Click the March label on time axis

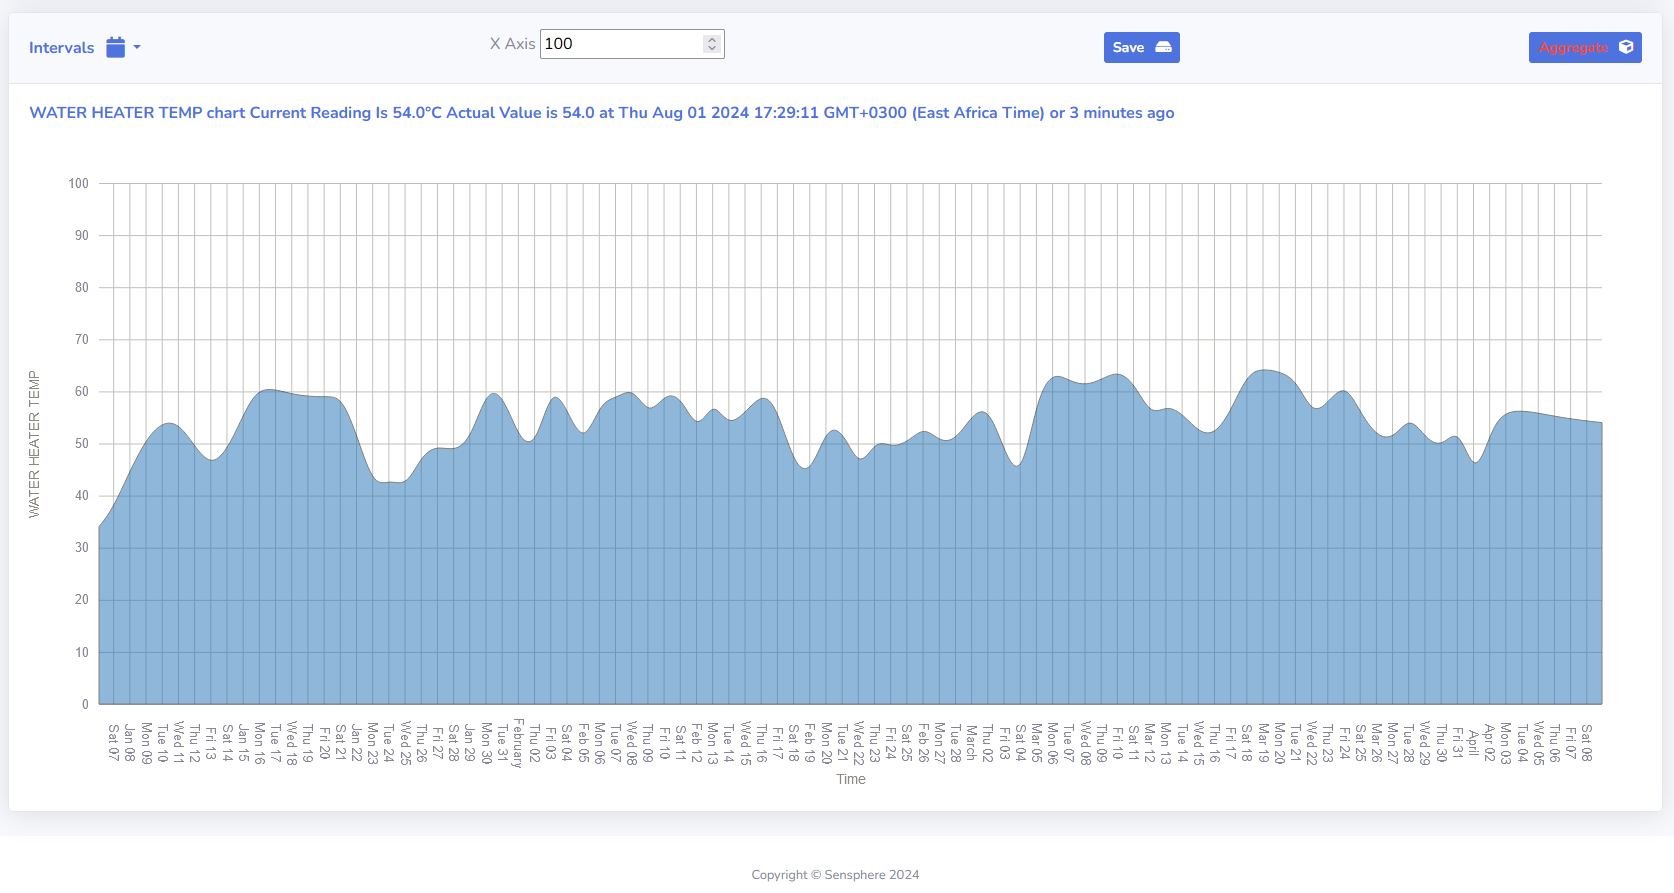(971, 742)
